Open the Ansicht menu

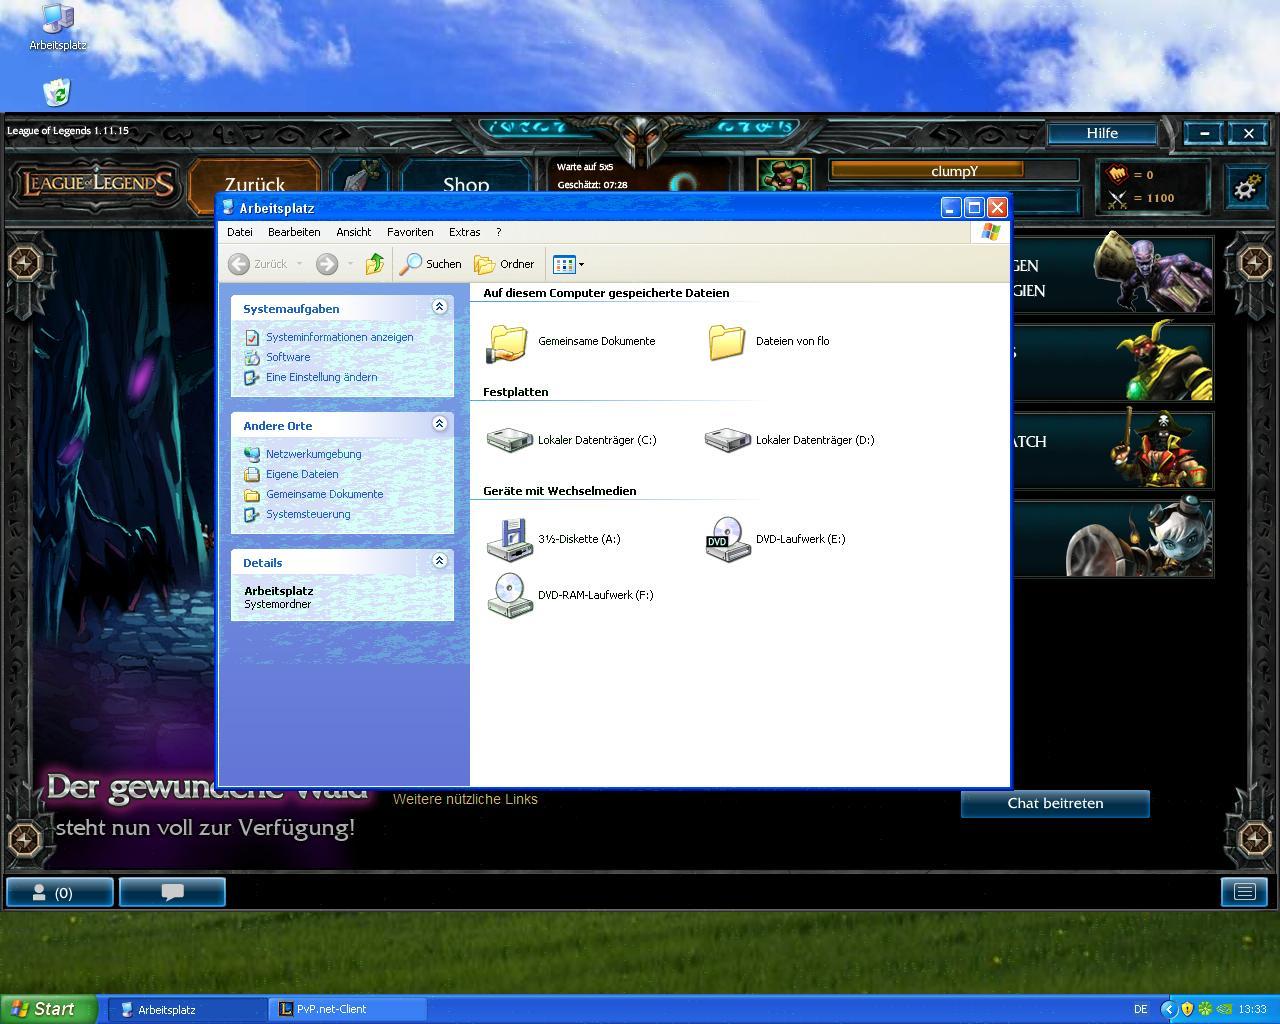354,232
